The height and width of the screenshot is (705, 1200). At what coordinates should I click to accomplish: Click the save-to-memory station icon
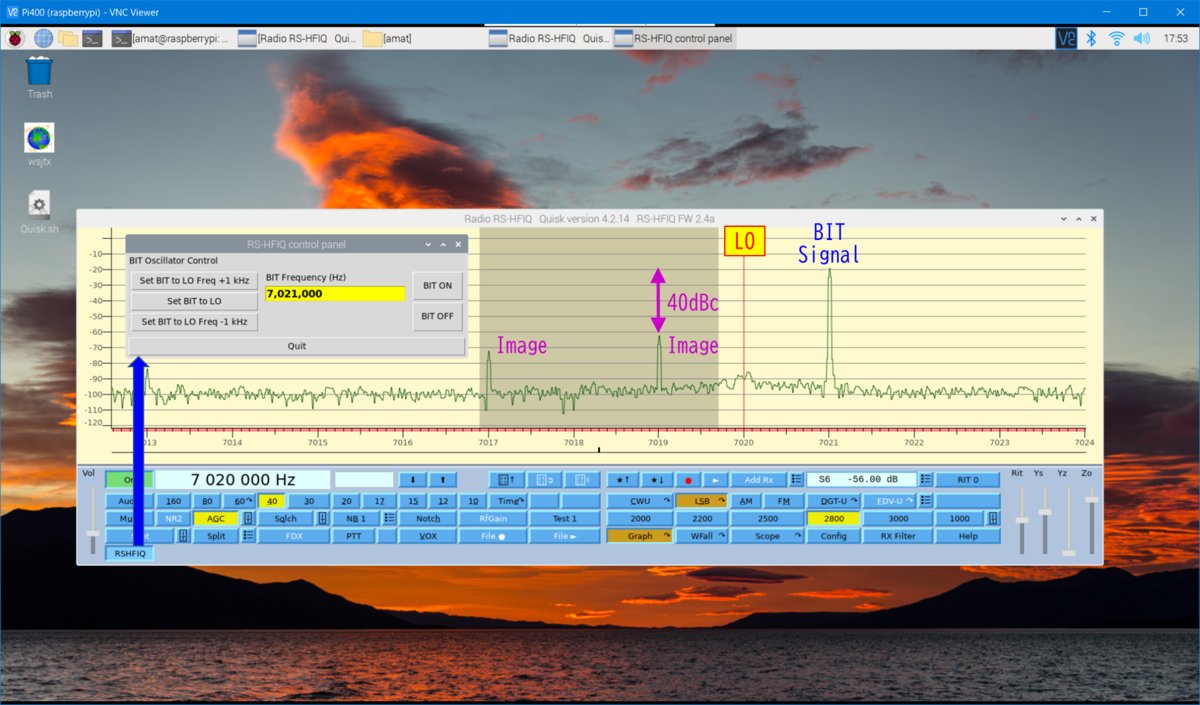505,480
